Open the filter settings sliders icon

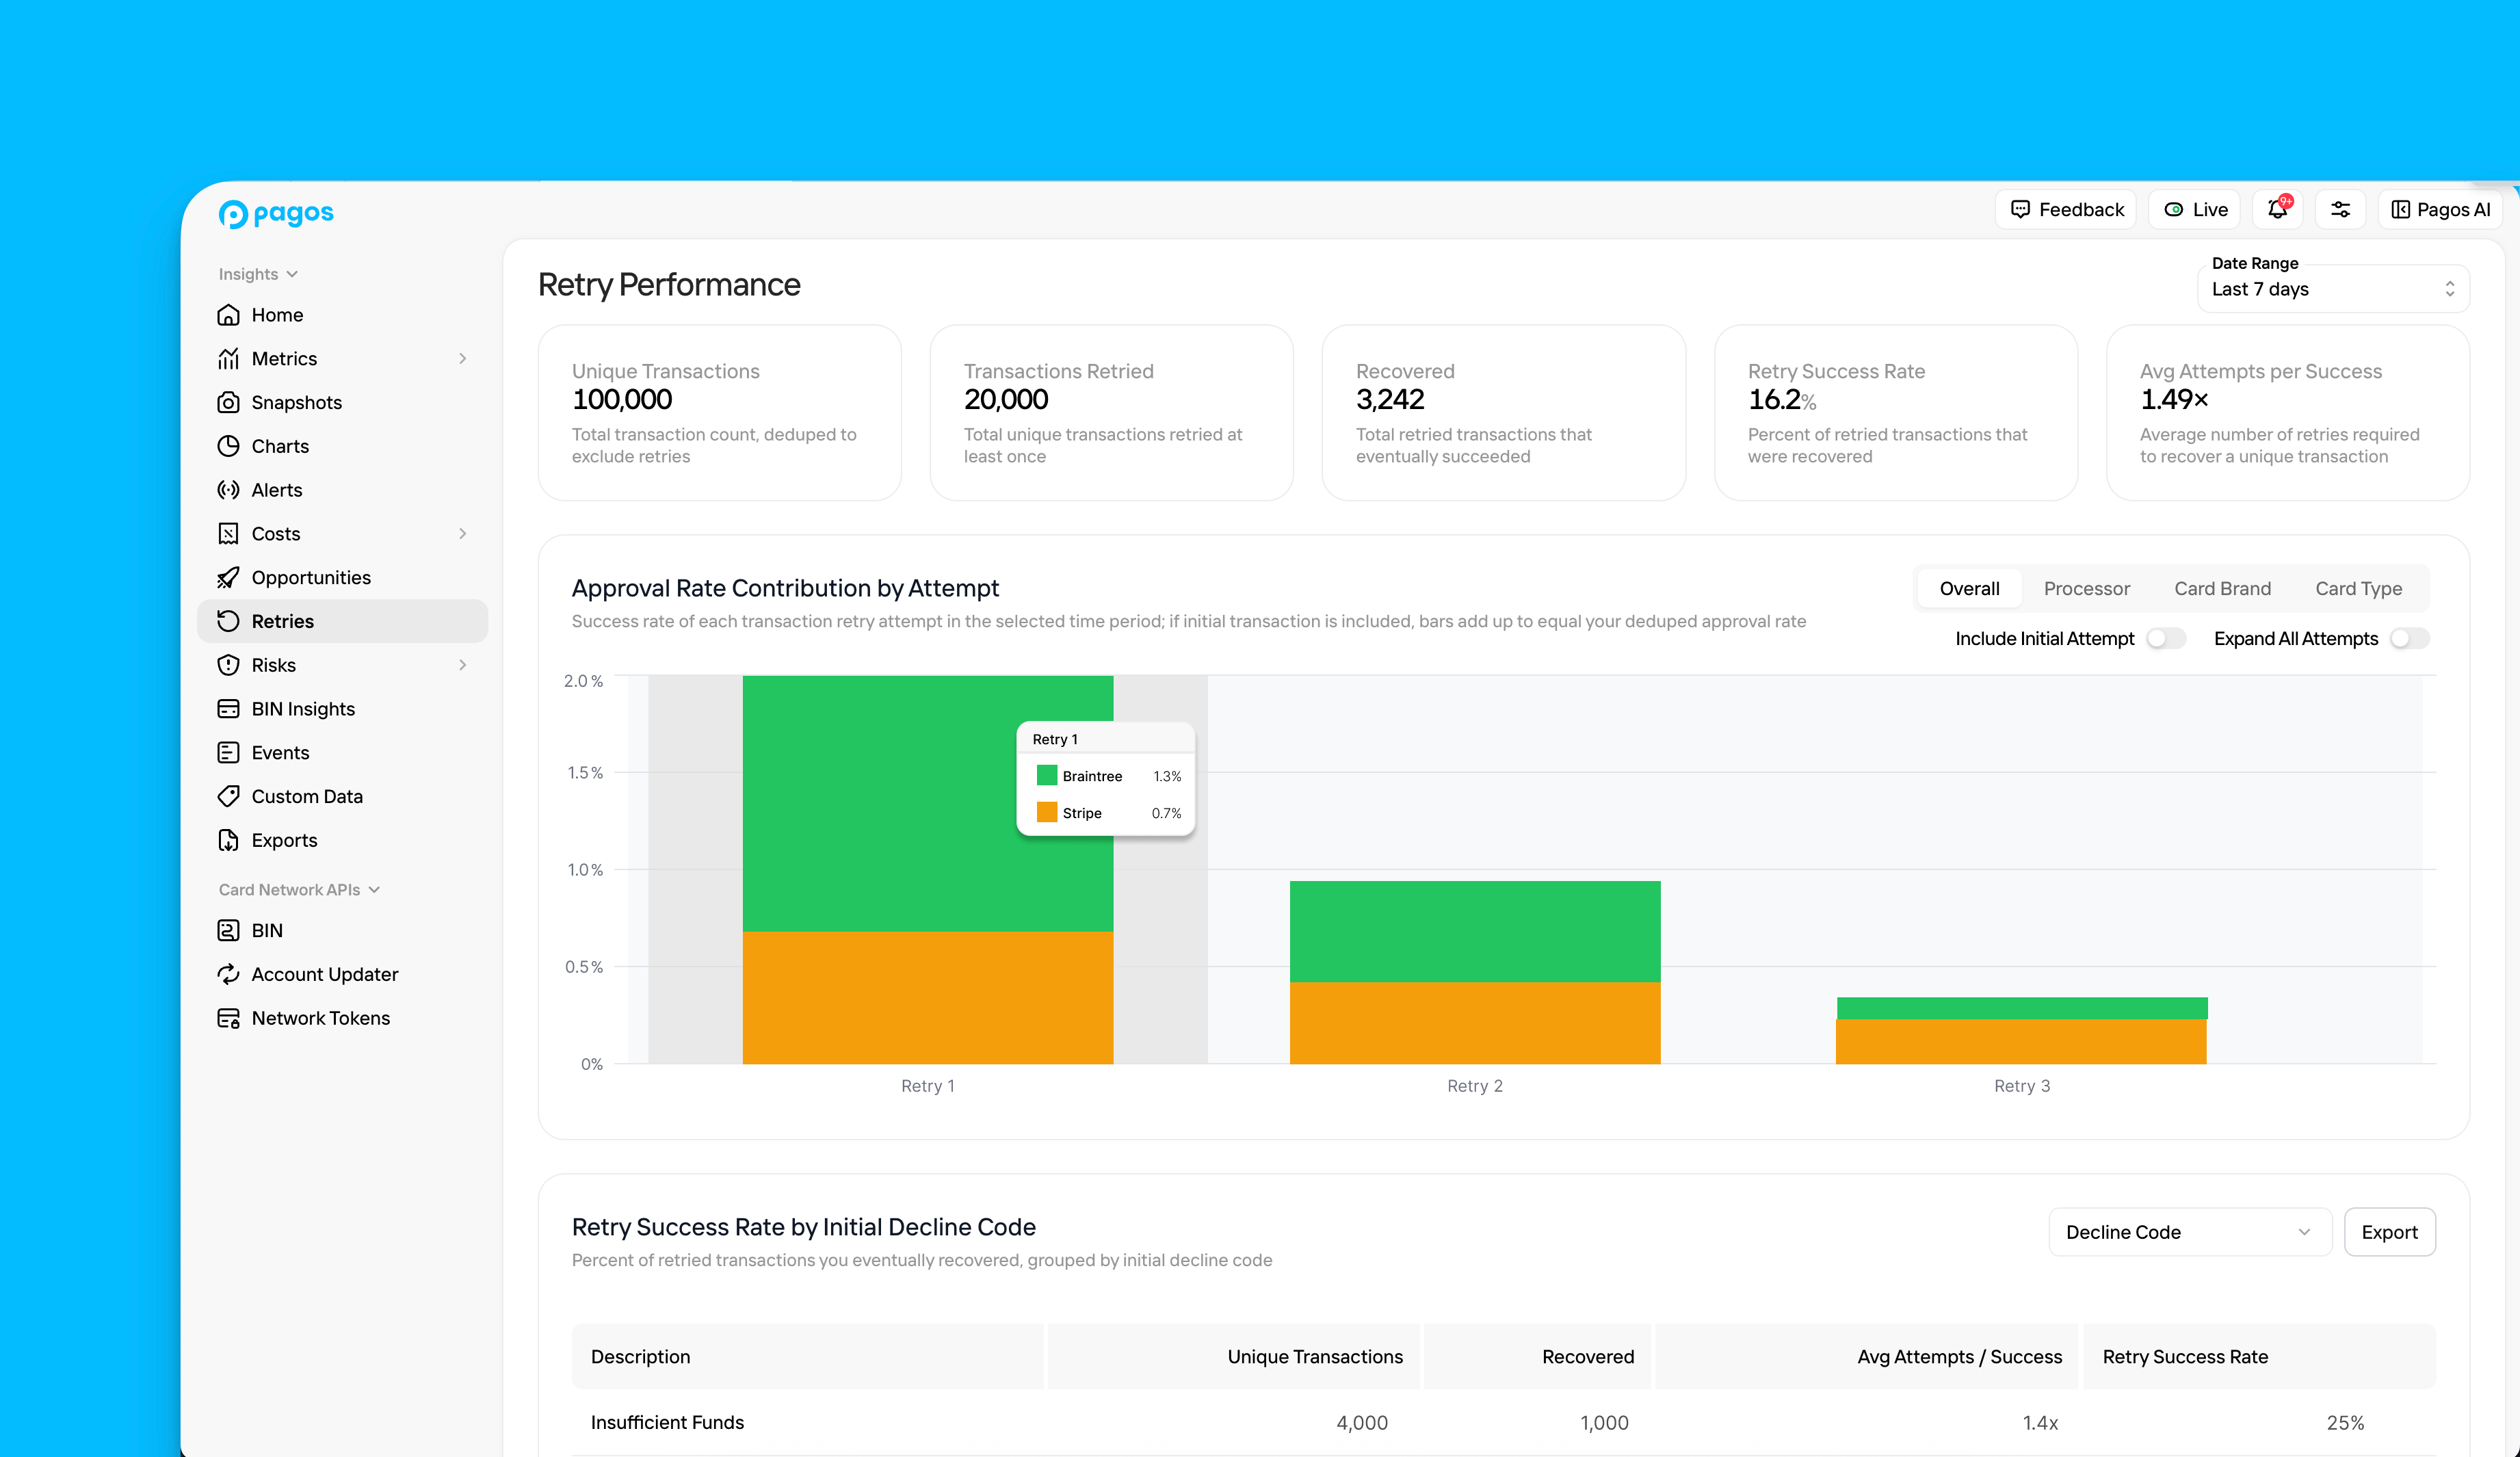coord(2341,210)
